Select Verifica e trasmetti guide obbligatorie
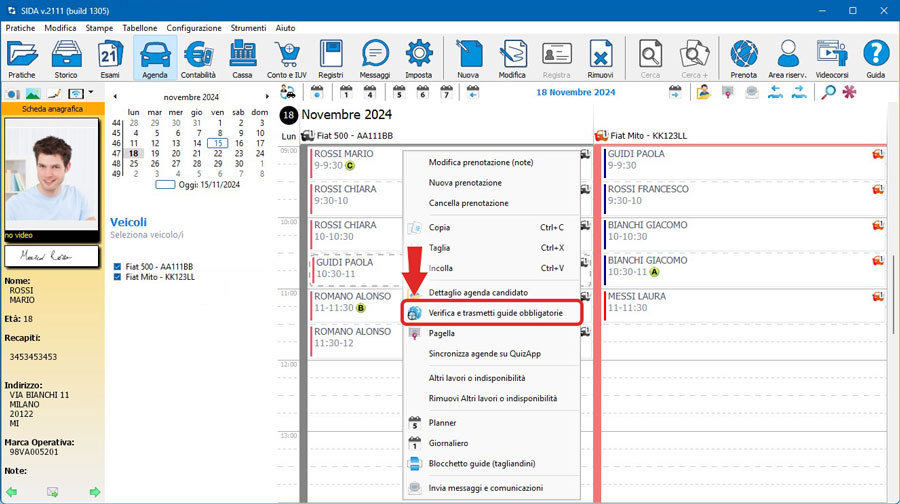 tap(495, 313)
